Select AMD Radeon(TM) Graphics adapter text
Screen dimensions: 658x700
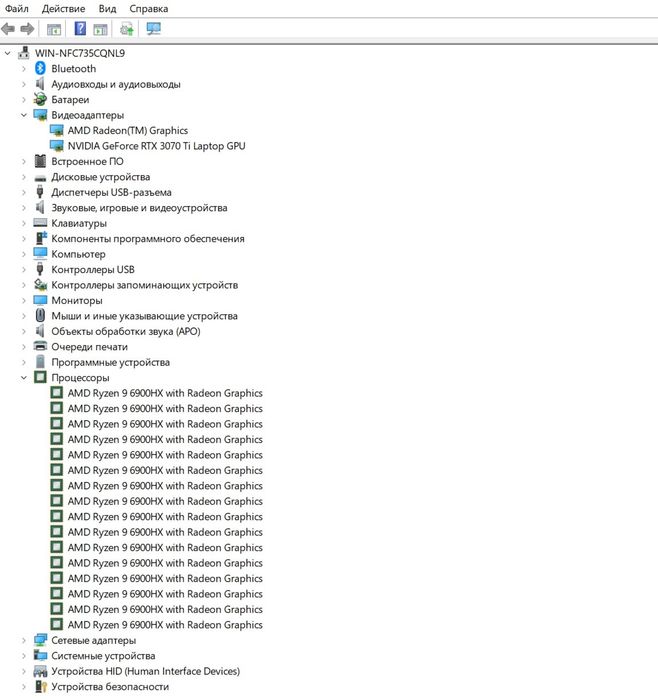tap(128, 130)
